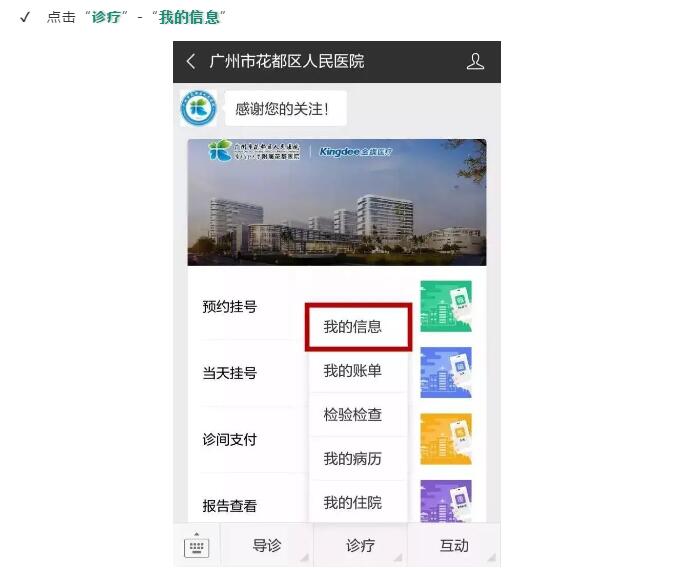The height and width of the screenshot is (572, 674).
Task: Collapse the 诊疗 bottom menu
Action: click(x=360, y=546)
